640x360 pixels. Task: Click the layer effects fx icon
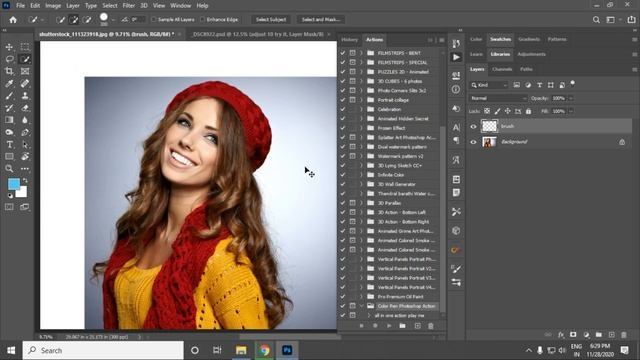561,335
